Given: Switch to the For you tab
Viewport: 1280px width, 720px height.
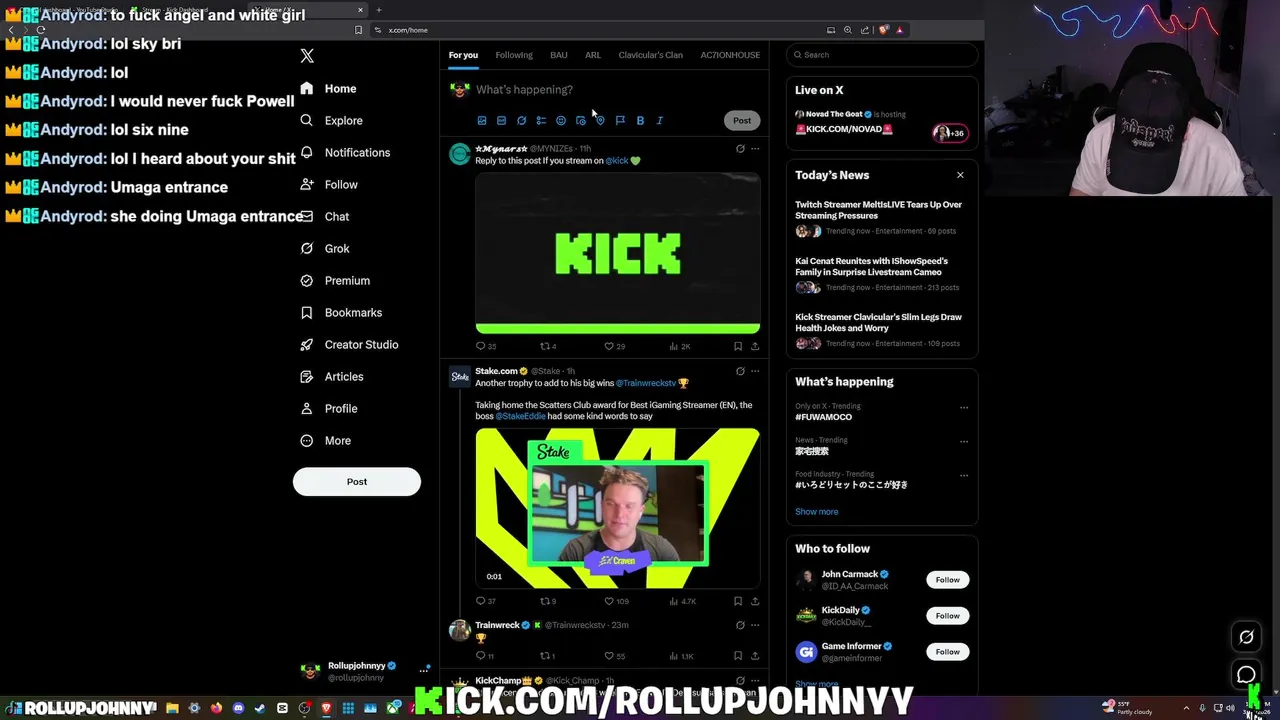Looking at the screenshot, I should (x=463, y=55).
